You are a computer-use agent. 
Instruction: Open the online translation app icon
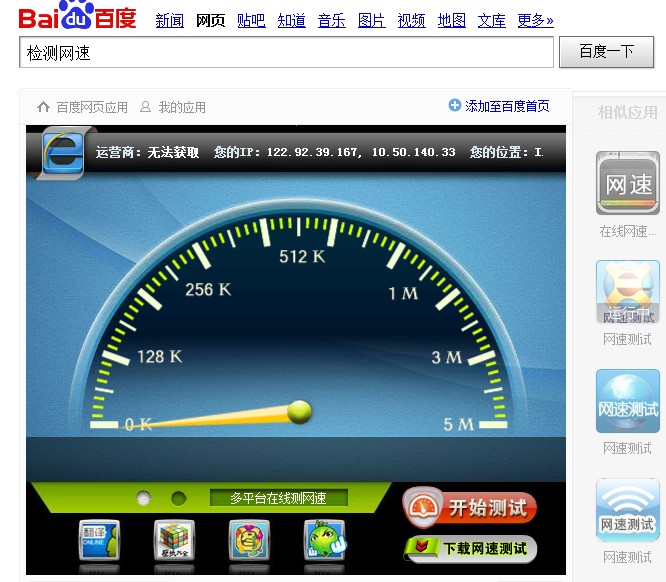click(x=99, y=540)
